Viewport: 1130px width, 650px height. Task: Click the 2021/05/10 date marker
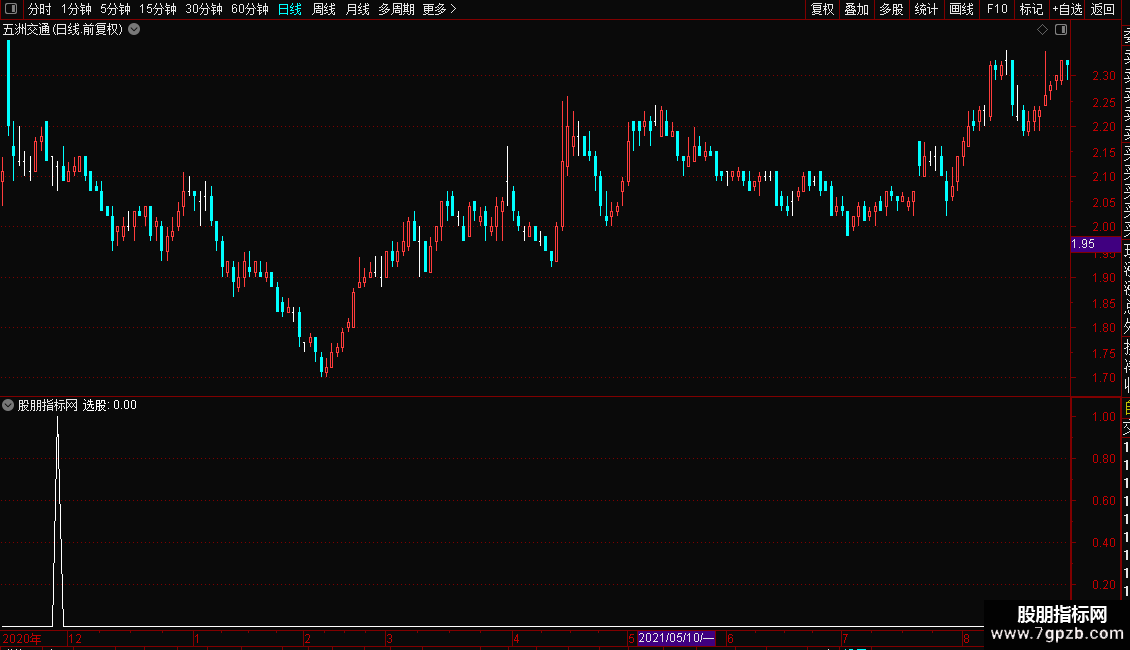tap(676, 638)
